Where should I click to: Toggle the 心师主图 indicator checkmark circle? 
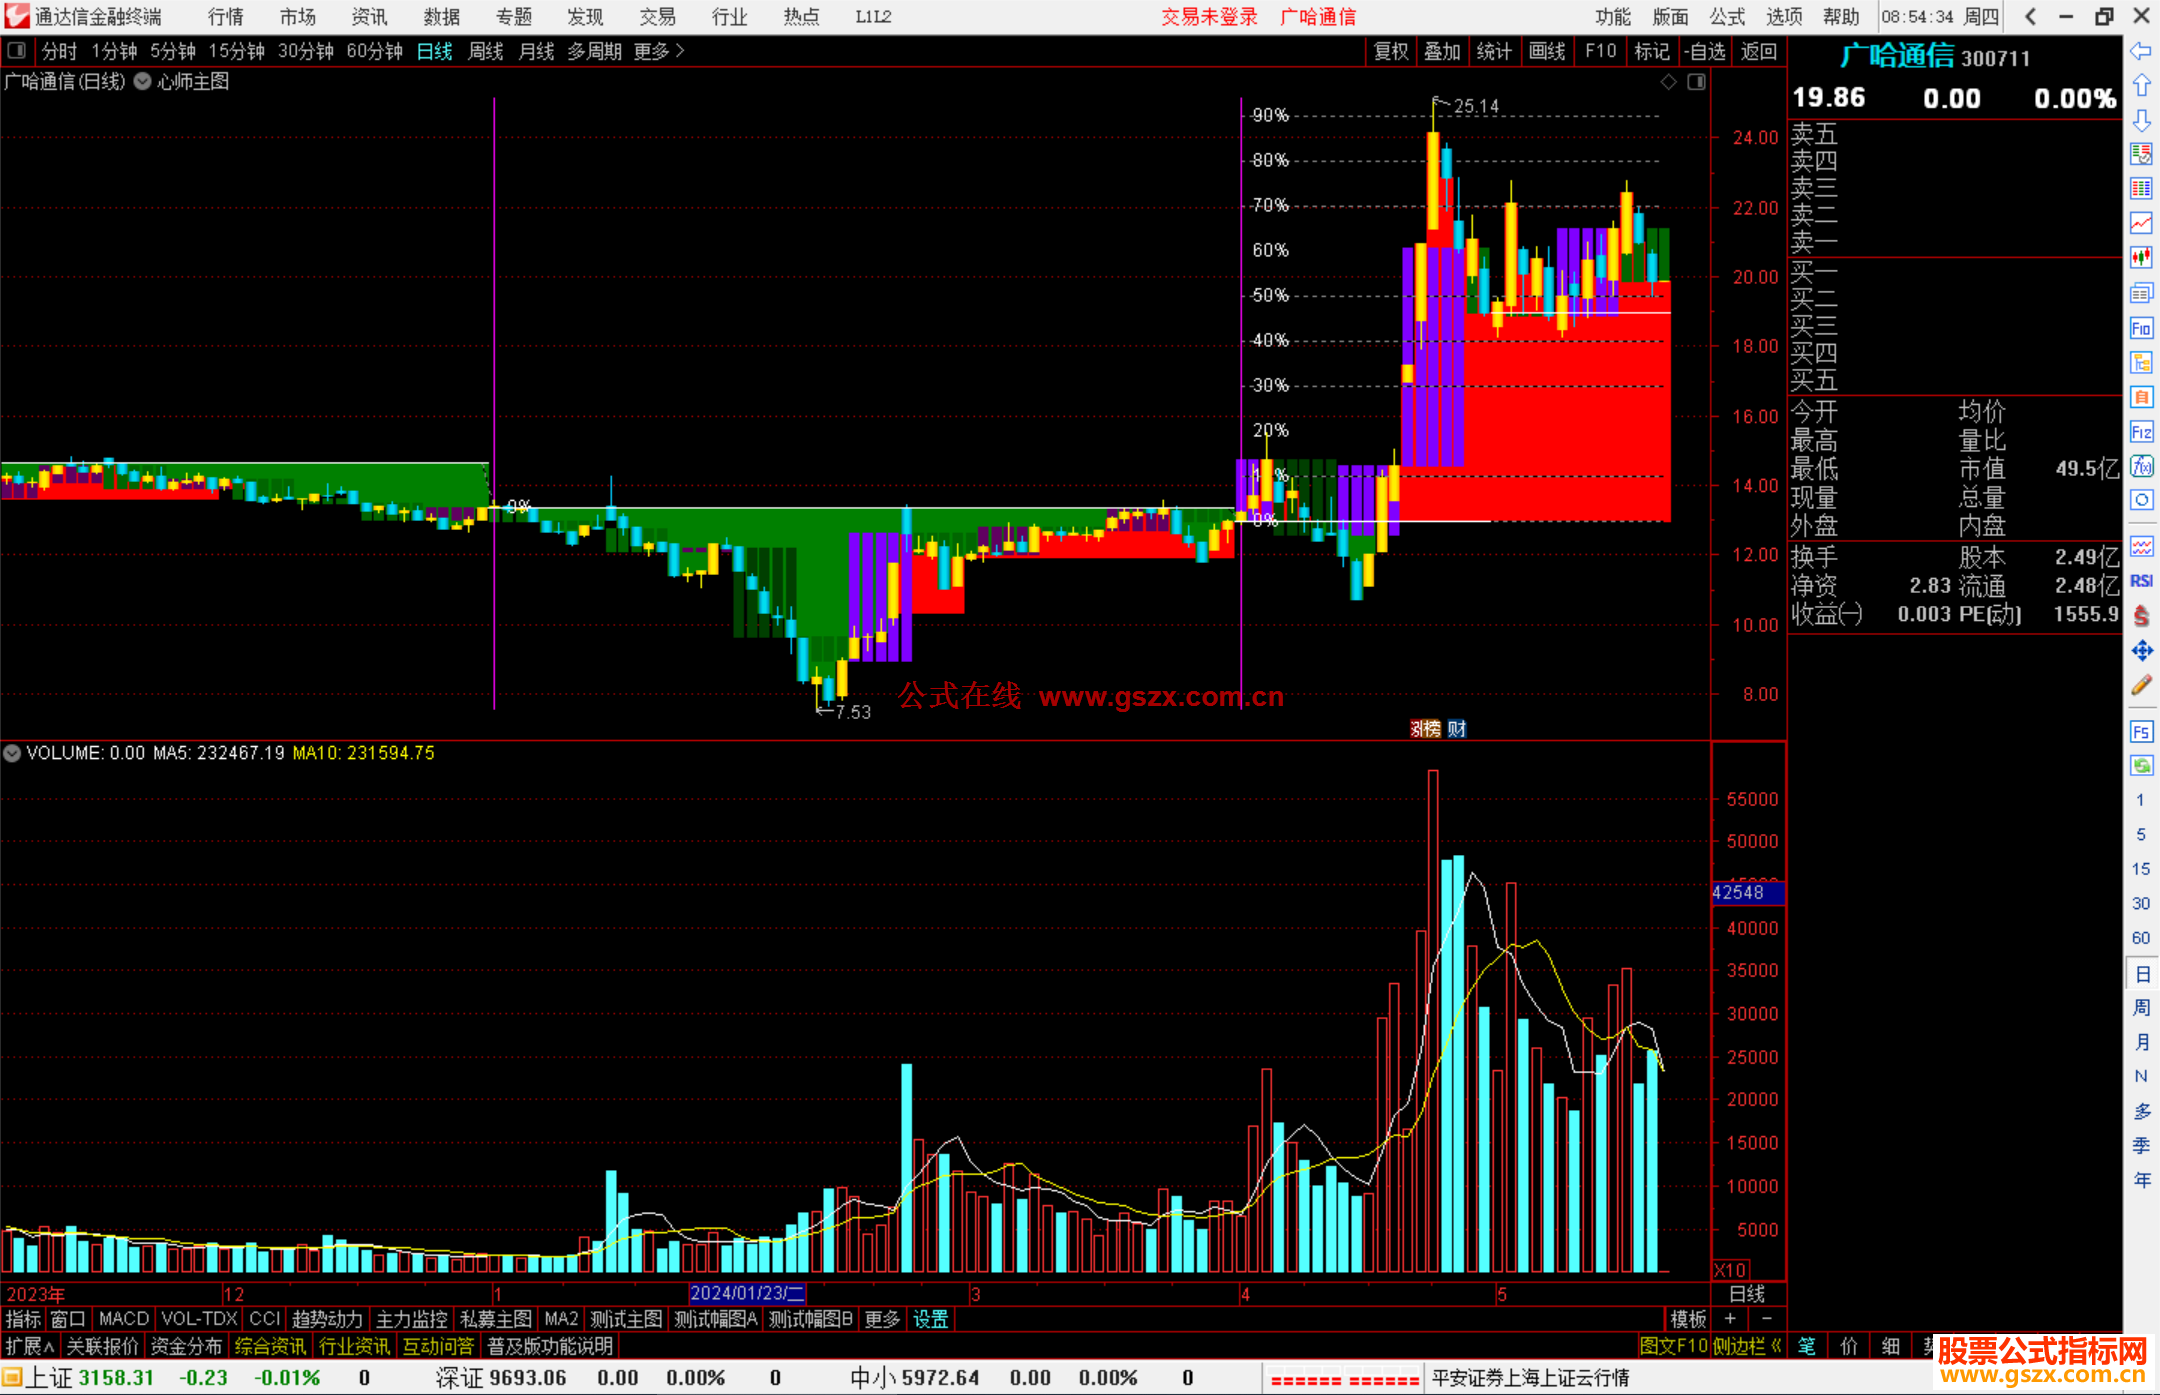(x=143, y=82)
